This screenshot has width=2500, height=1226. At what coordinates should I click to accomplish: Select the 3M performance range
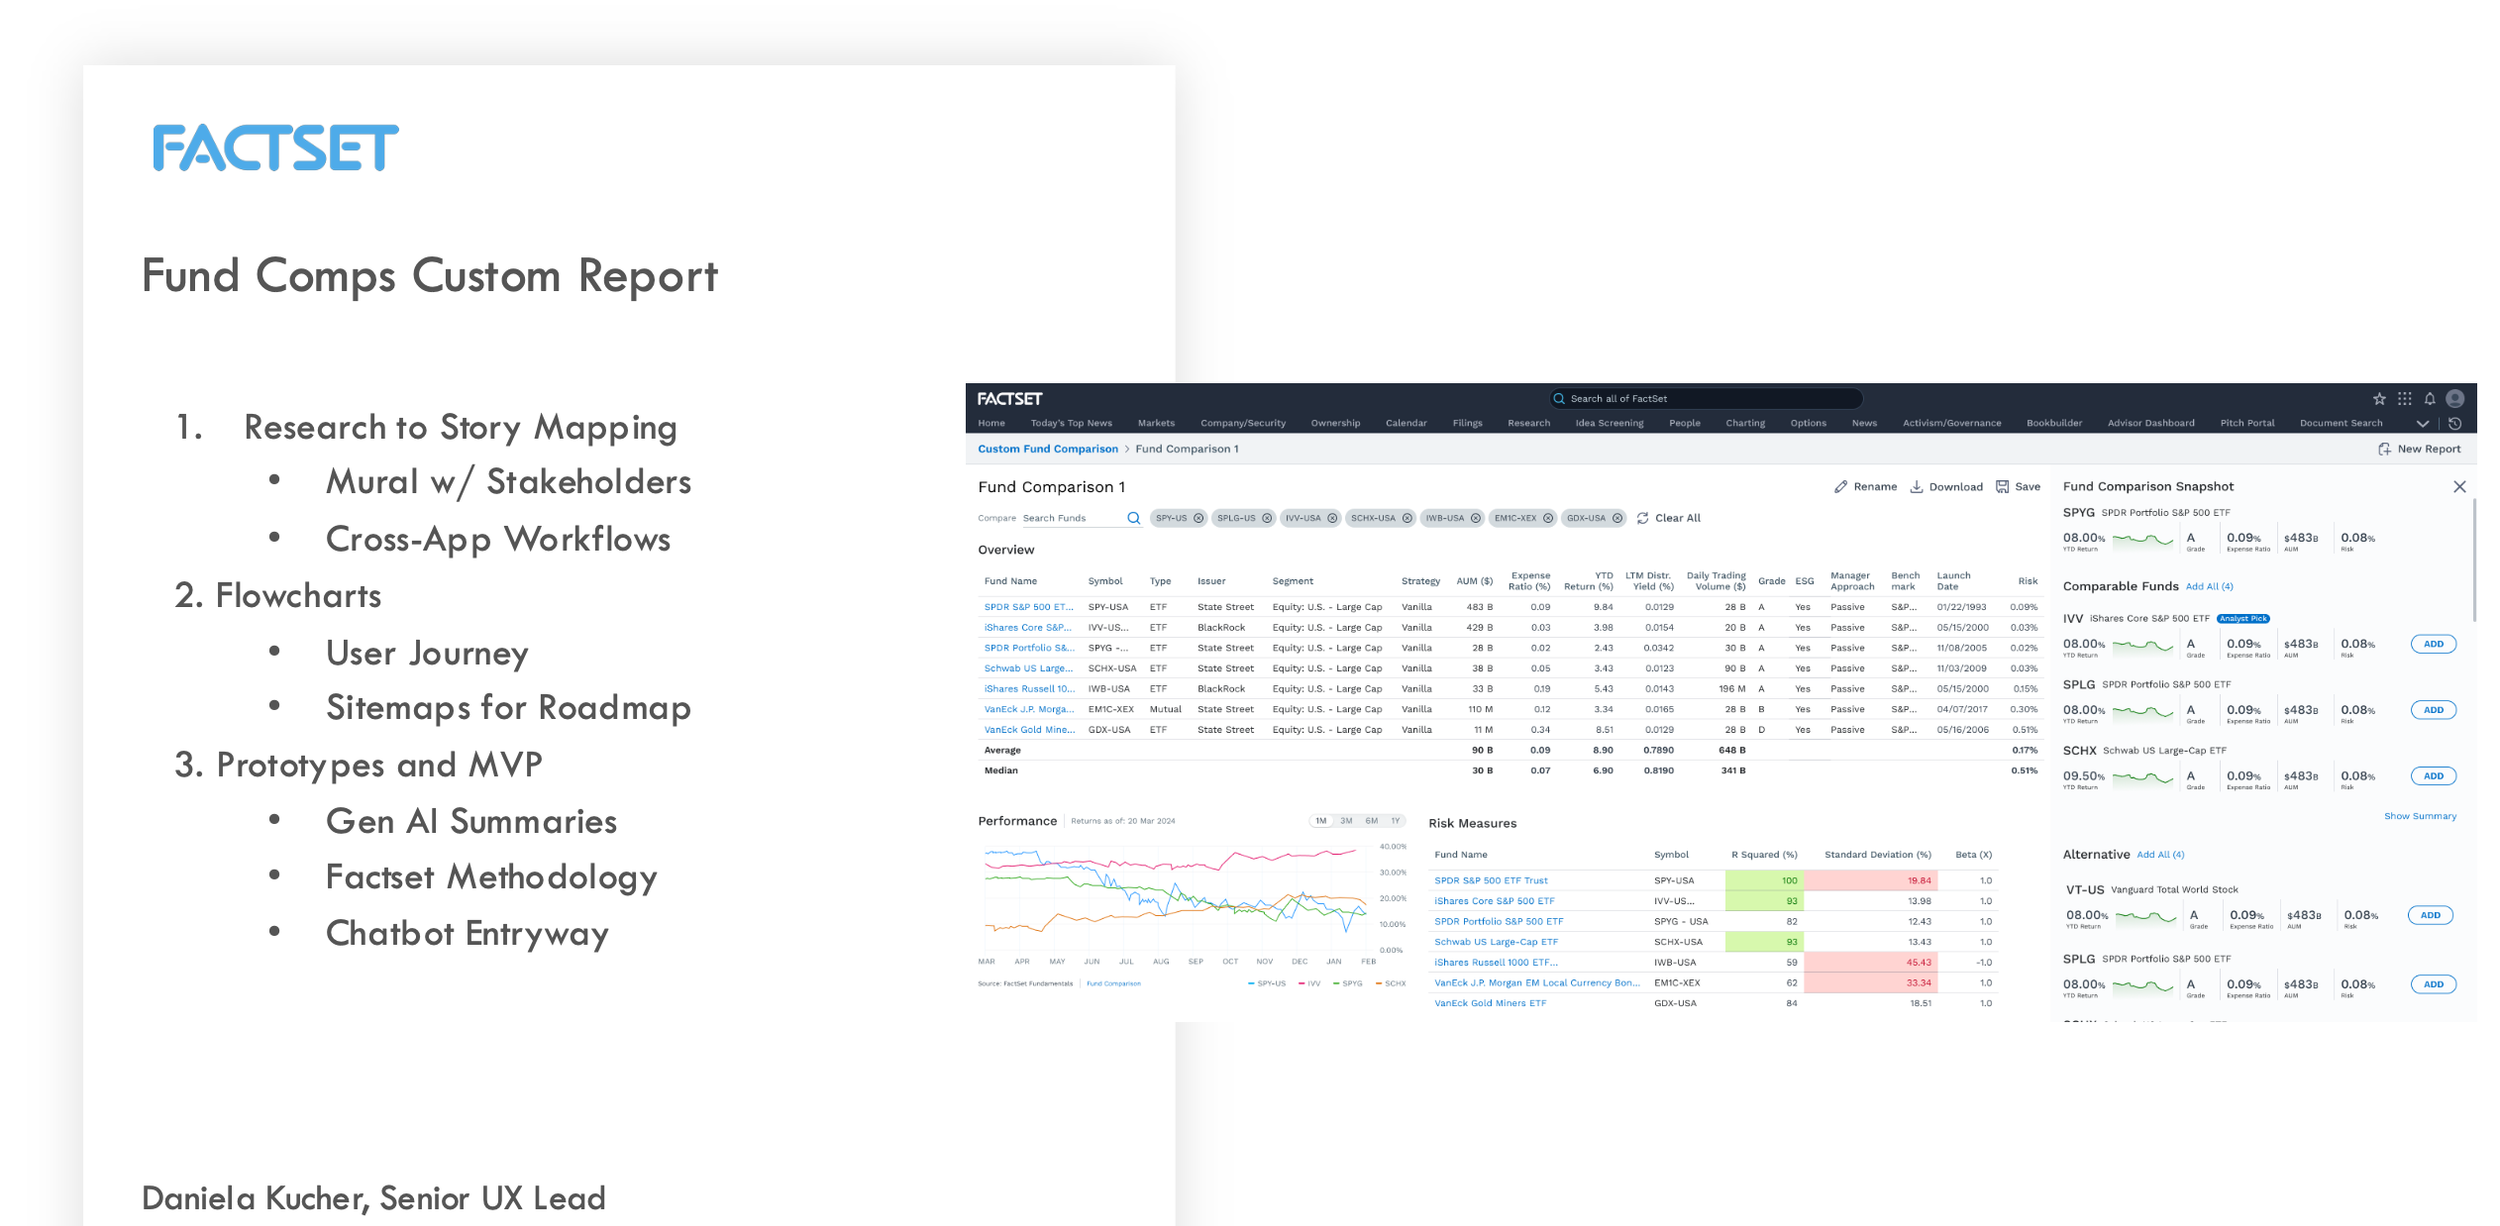click(1346, 821)
